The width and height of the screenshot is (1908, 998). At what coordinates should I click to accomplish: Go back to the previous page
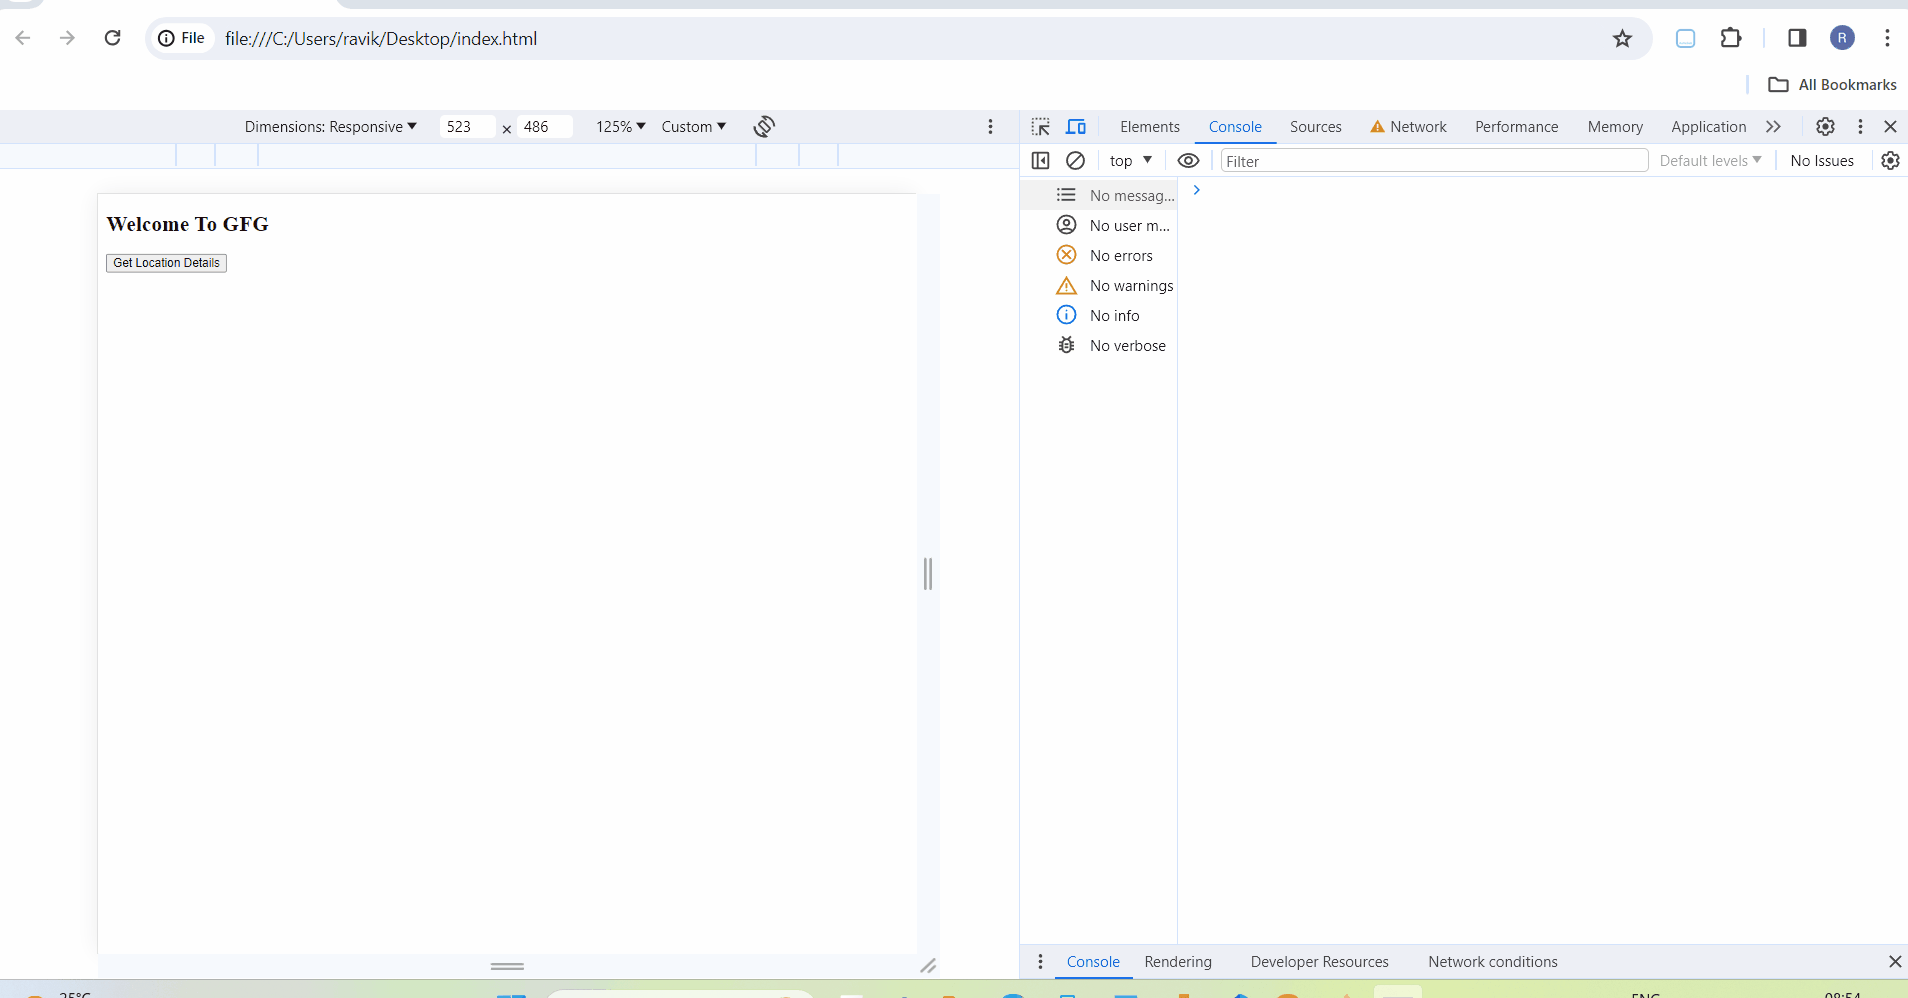tap(23, 38)
